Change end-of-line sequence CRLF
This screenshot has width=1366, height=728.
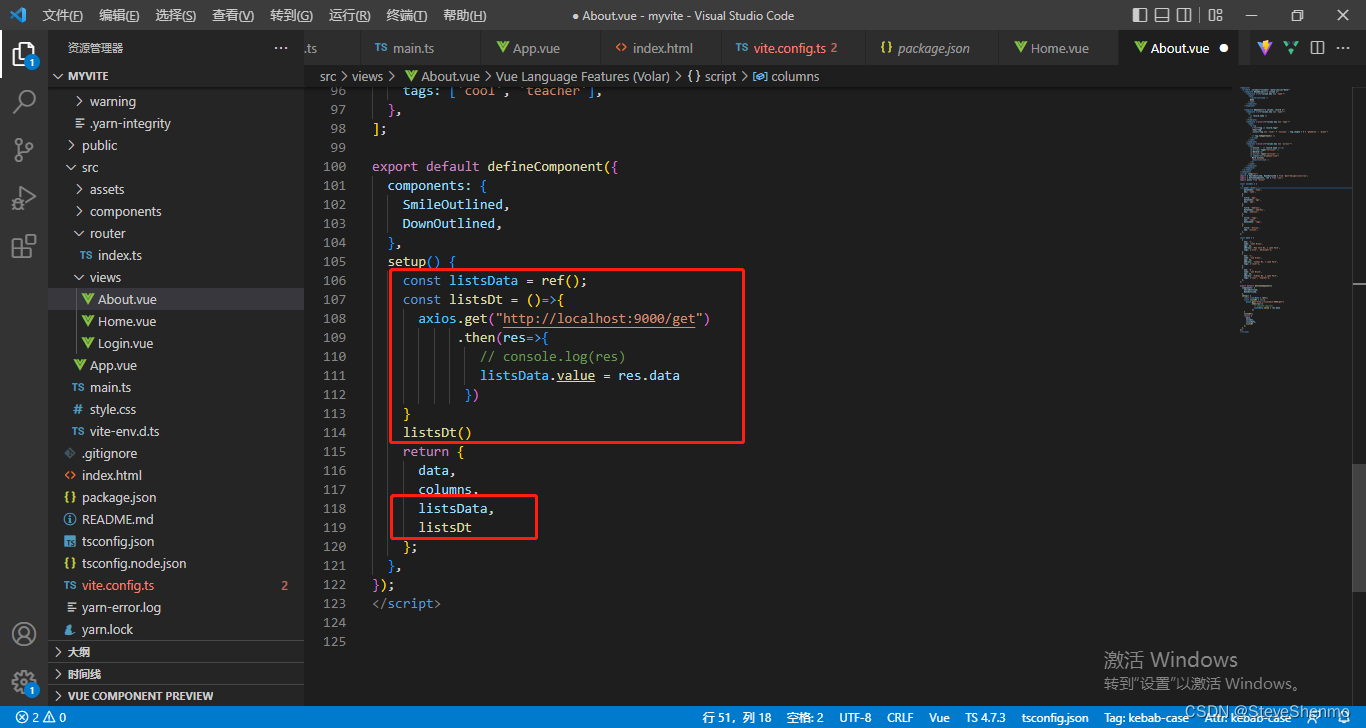(900, 717)
